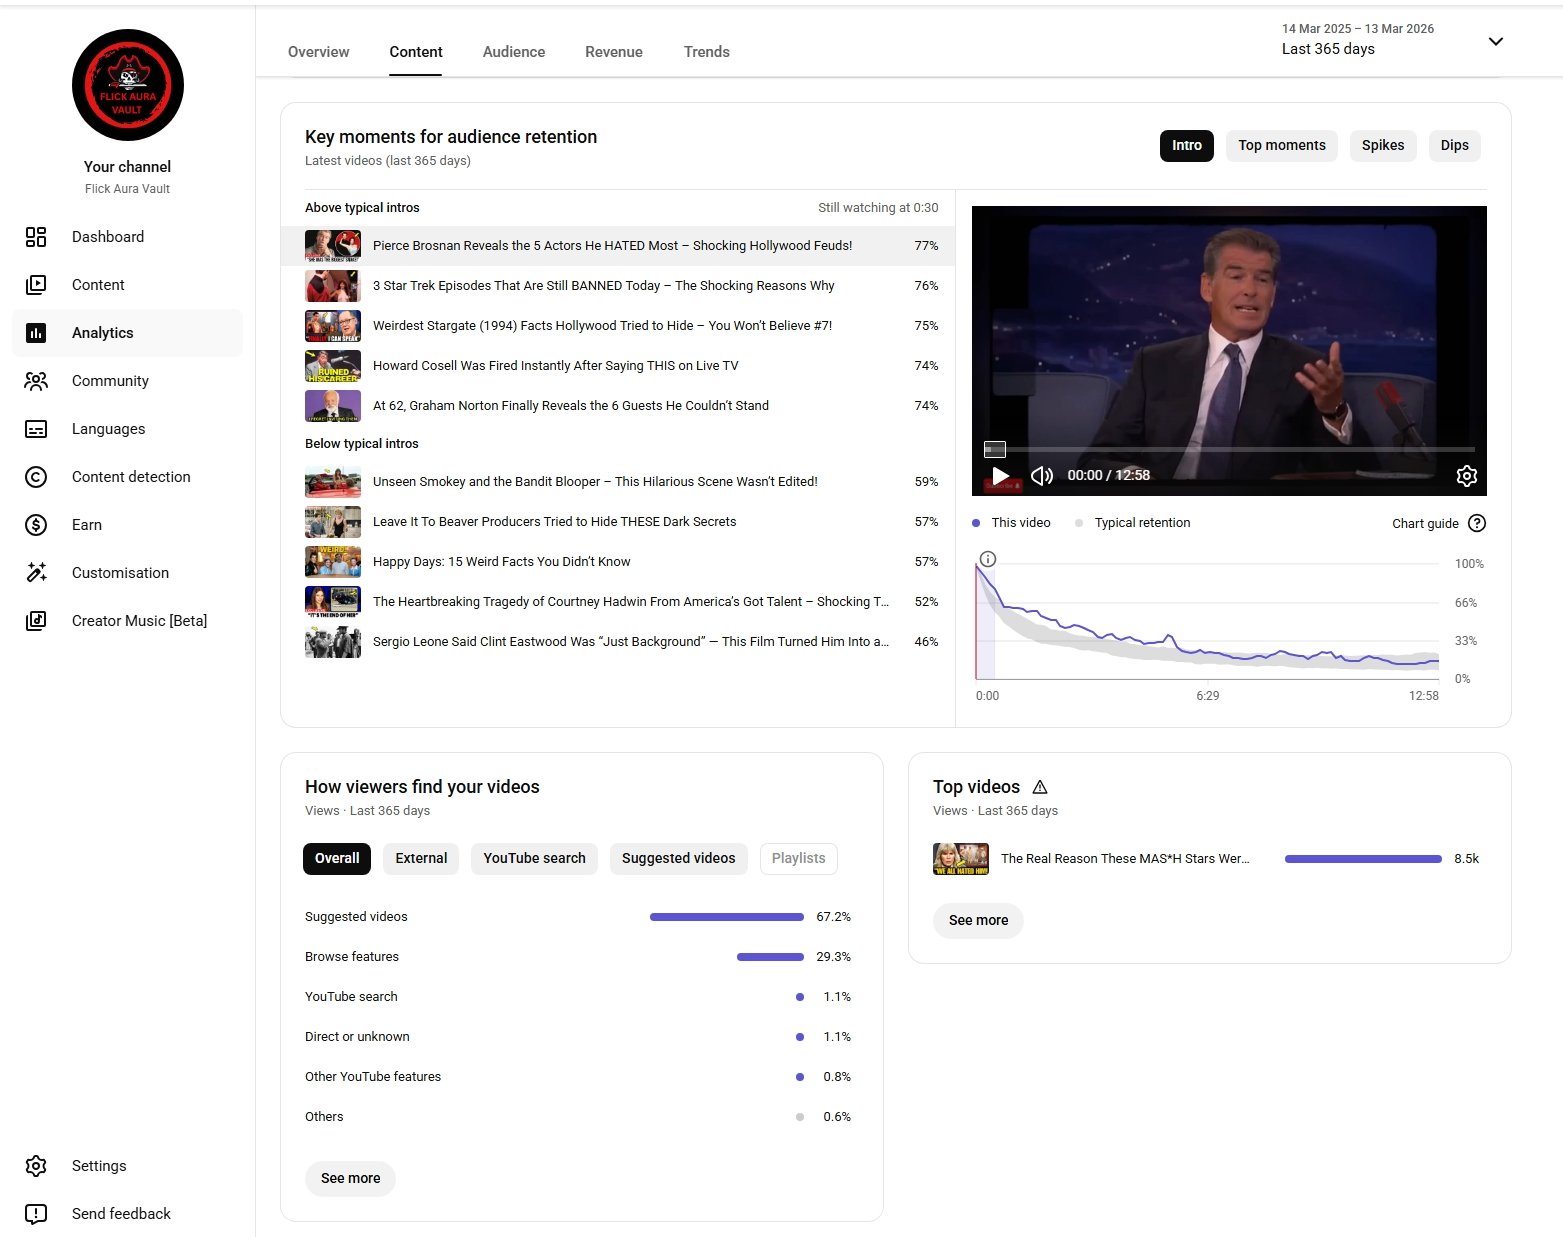Expand See more under traffic sources

tap(350, 1178)
